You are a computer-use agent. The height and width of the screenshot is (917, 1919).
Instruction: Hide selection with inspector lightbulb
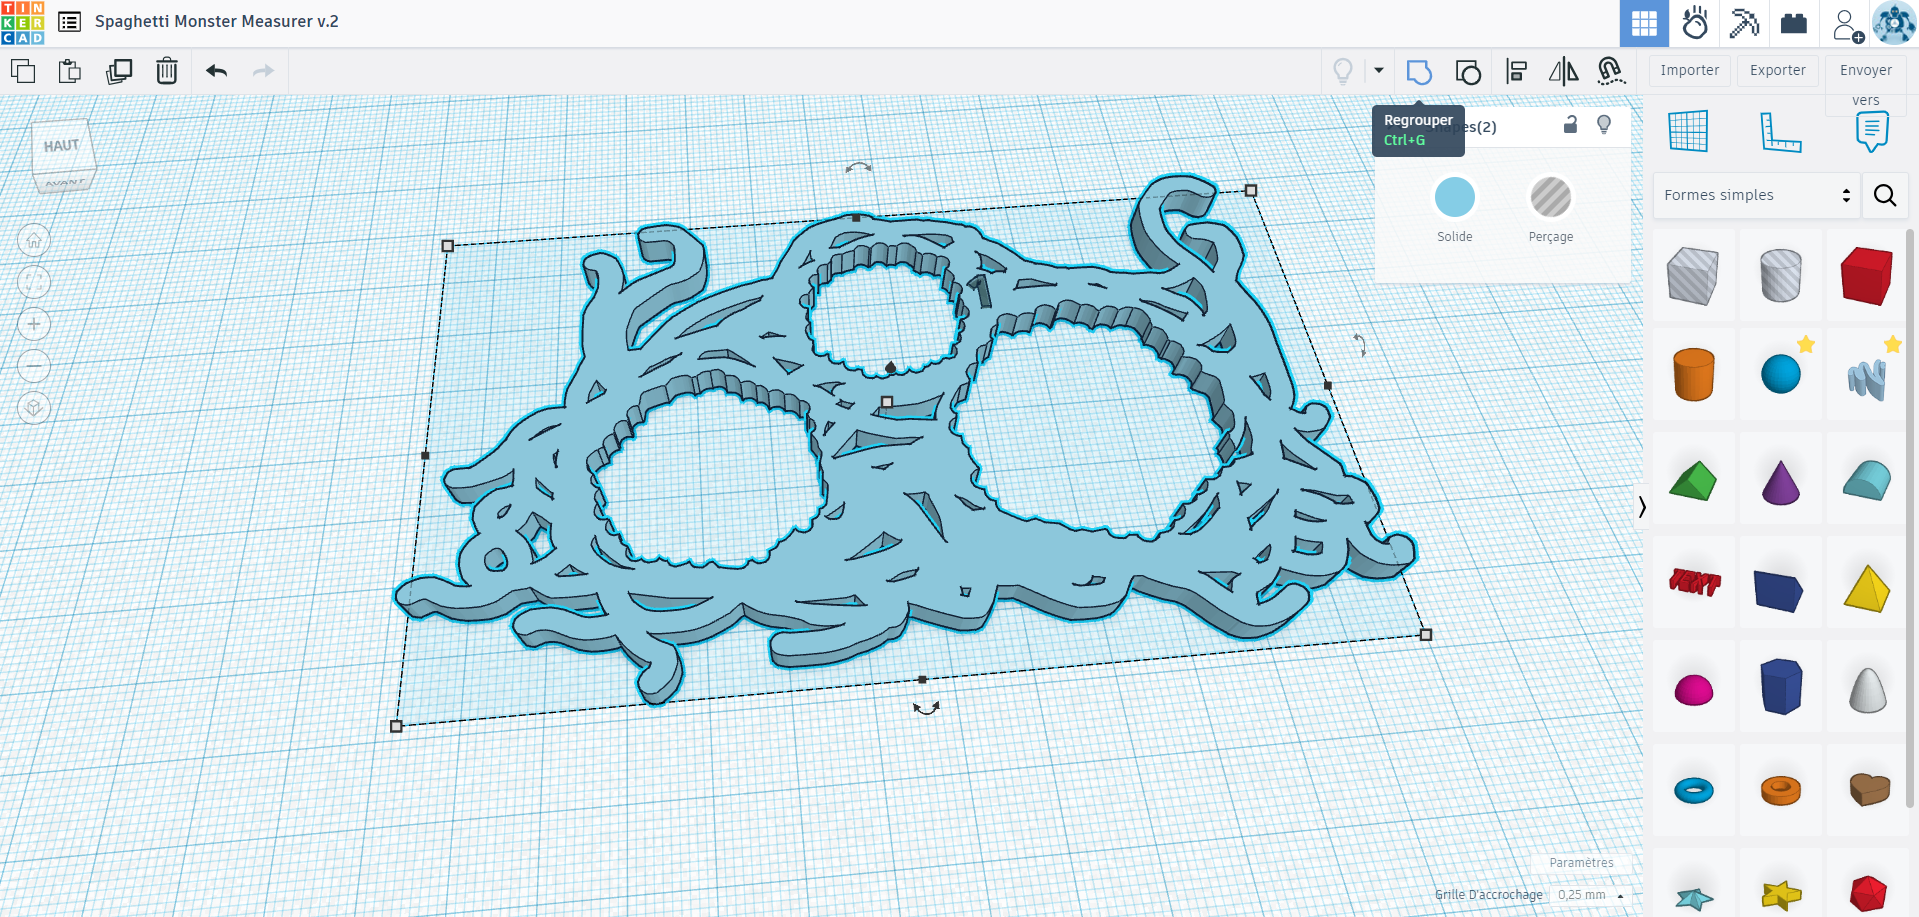1604,124
